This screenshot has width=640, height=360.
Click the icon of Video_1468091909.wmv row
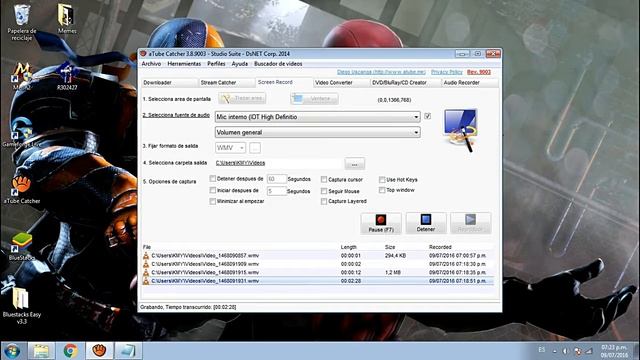(146, 264)
